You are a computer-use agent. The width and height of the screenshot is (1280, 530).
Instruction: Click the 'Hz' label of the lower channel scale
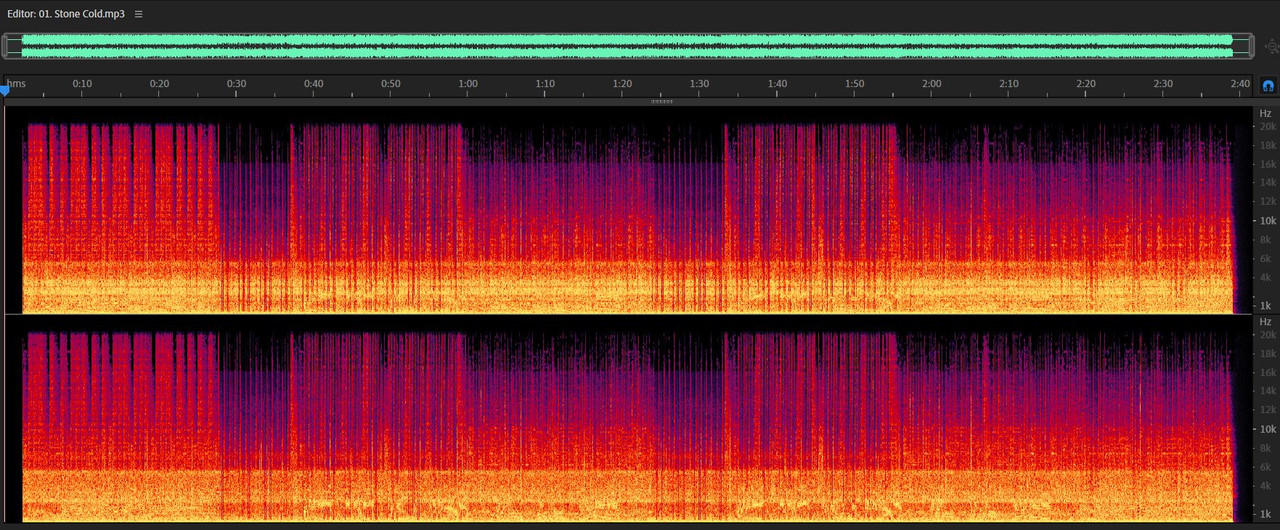click(1265, 322)
